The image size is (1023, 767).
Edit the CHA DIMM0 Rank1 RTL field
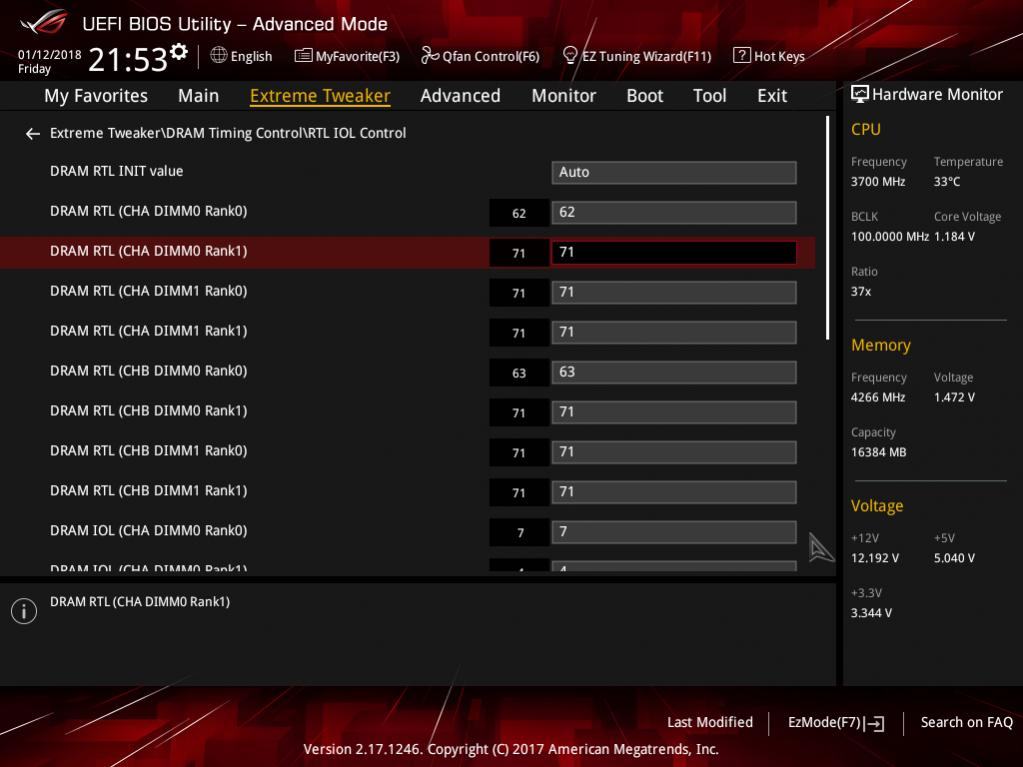pyautogui.click(x=674, y=252)
